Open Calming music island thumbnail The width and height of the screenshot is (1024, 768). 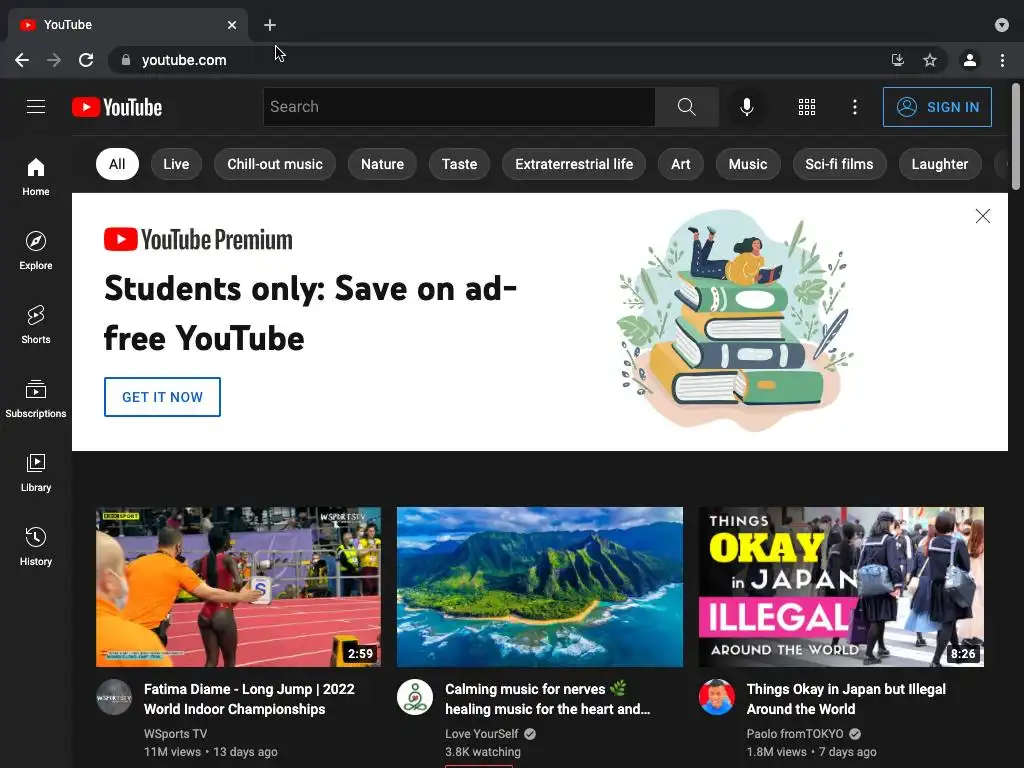point(540,586)
